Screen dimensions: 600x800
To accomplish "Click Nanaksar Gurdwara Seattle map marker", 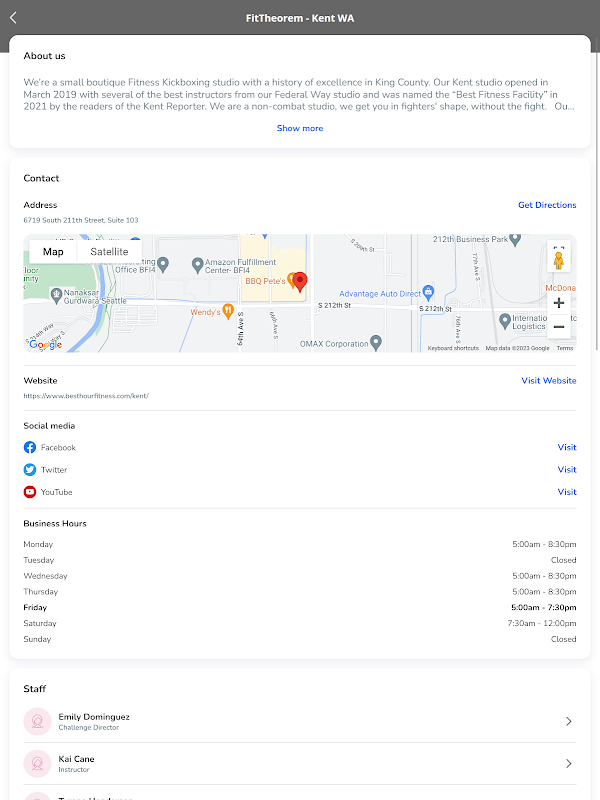I will (56, 295).
